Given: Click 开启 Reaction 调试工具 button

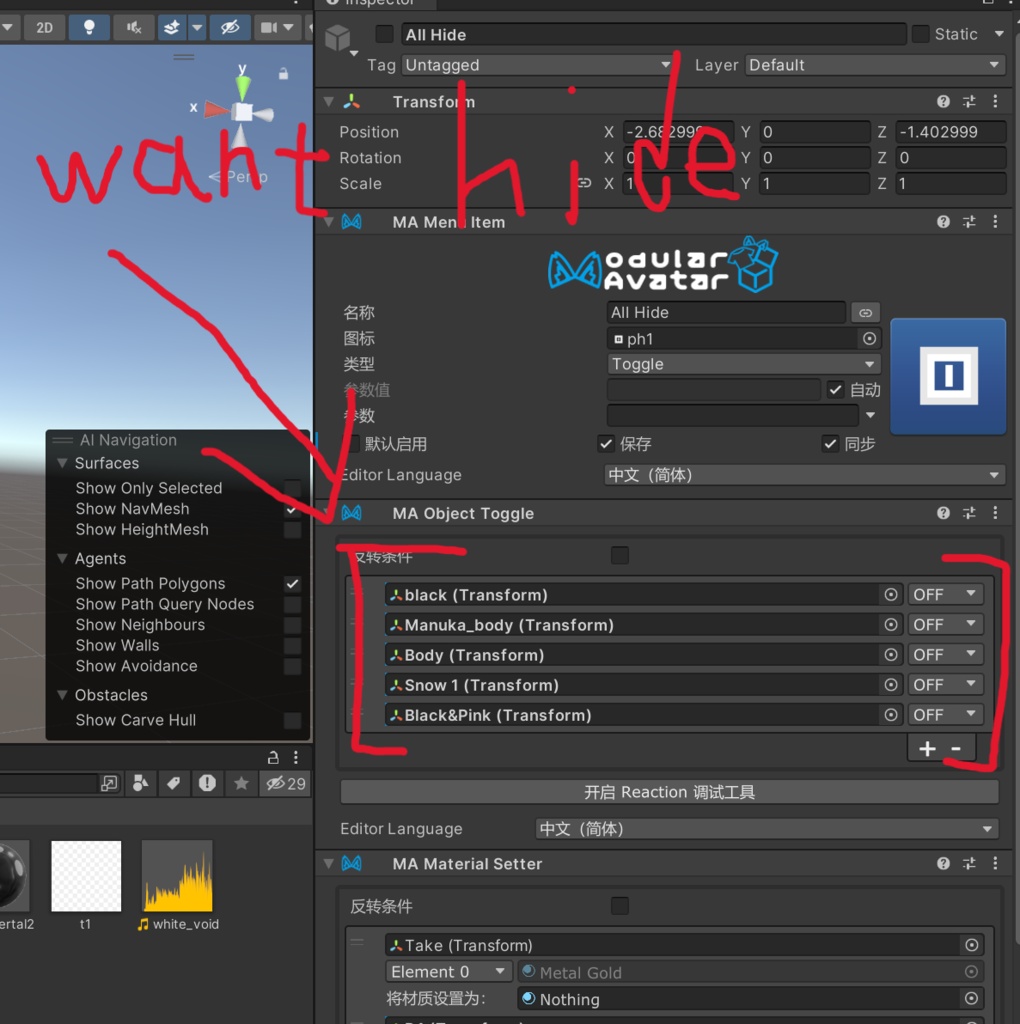Looking at the screenshot, I should [669, 792].
